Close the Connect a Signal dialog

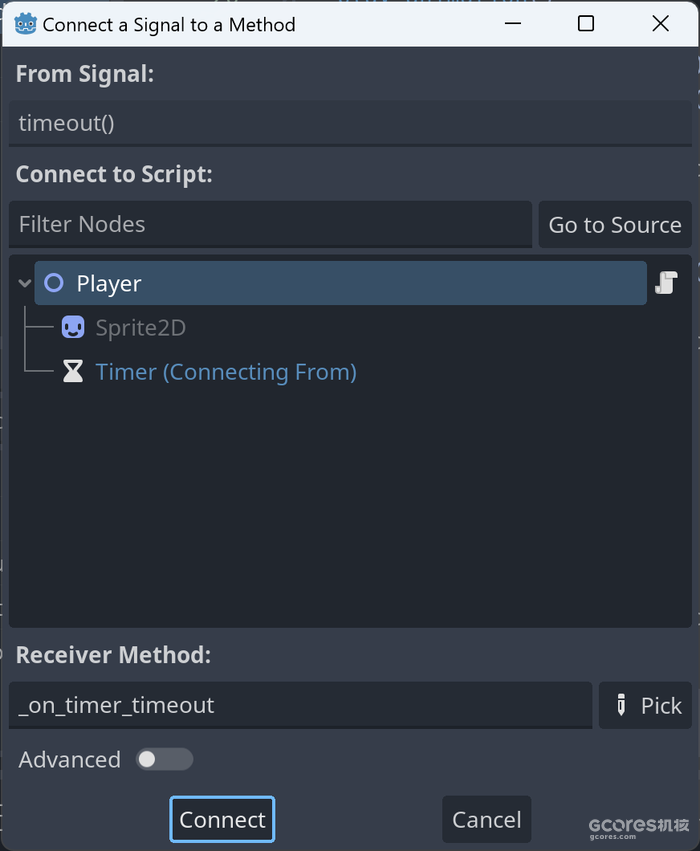tap(660, 23)
